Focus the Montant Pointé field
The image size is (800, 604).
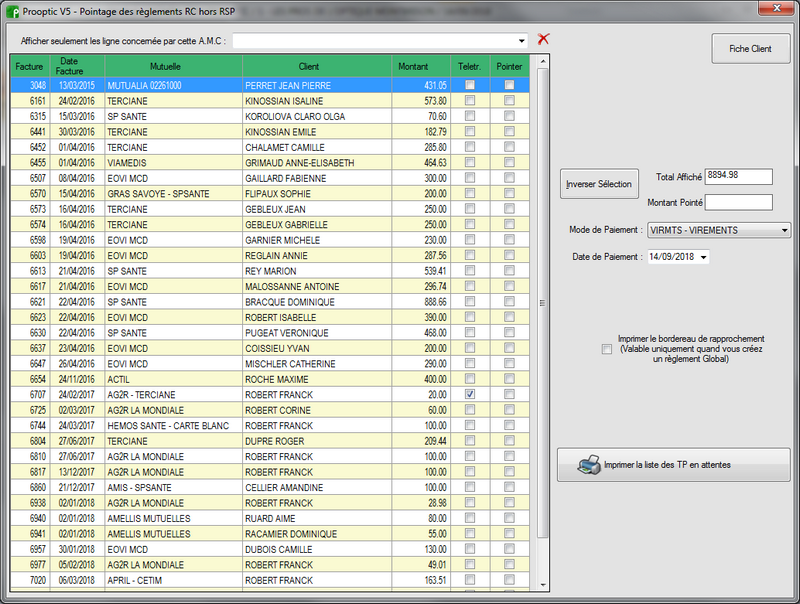coord(738,202)
